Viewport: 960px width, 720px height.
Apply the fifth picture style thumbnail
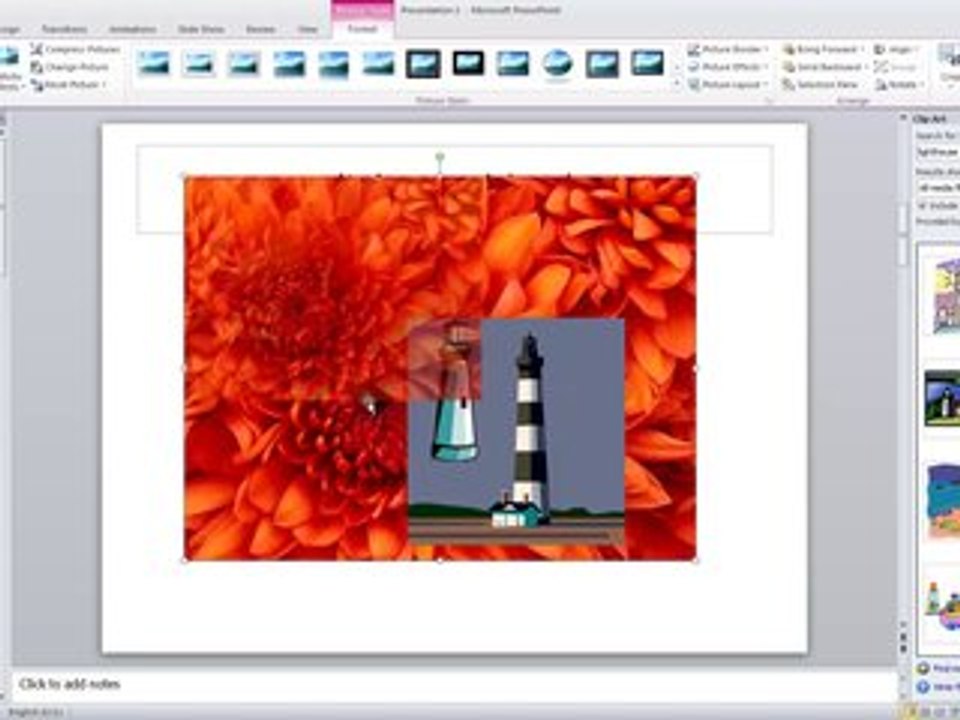(334, 63)
